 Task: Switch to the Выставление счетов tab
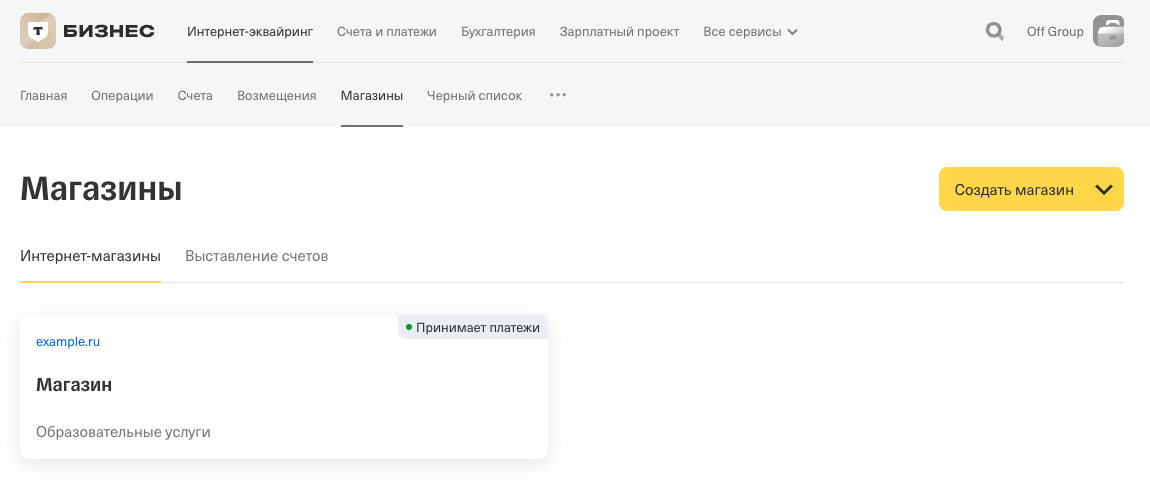click(256, 256)
